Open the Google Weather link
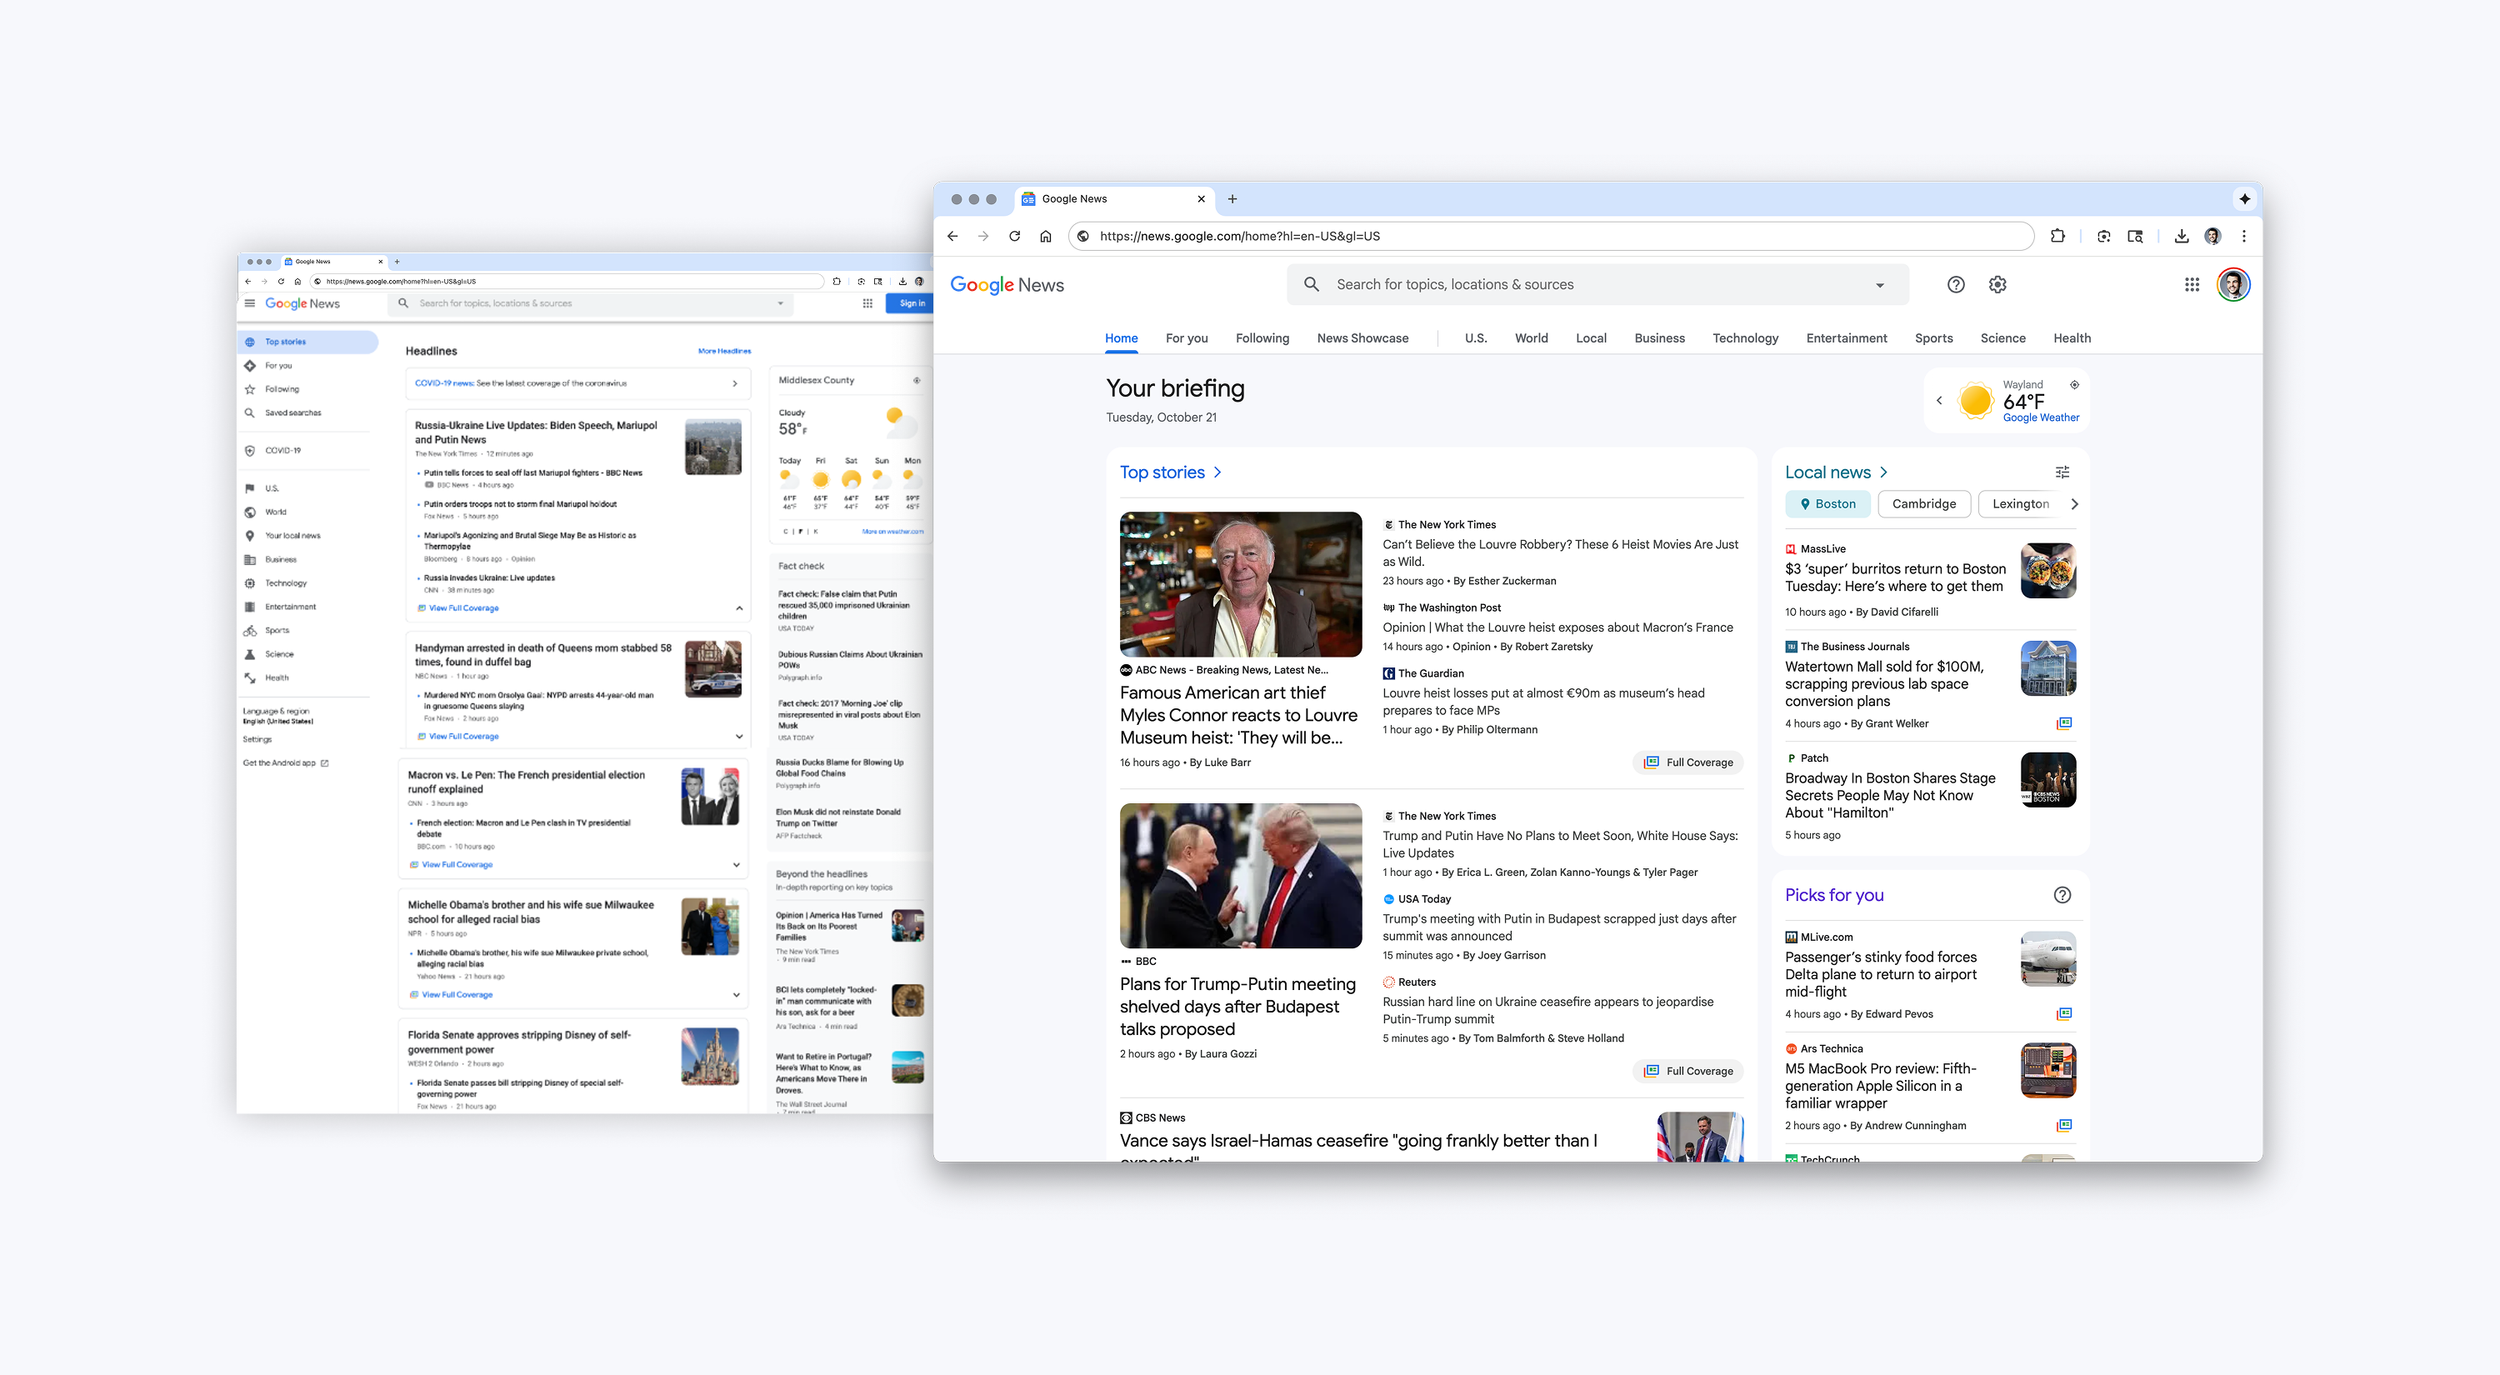The width and height of the screenshot is (2500, 1375). [2041, 418]
